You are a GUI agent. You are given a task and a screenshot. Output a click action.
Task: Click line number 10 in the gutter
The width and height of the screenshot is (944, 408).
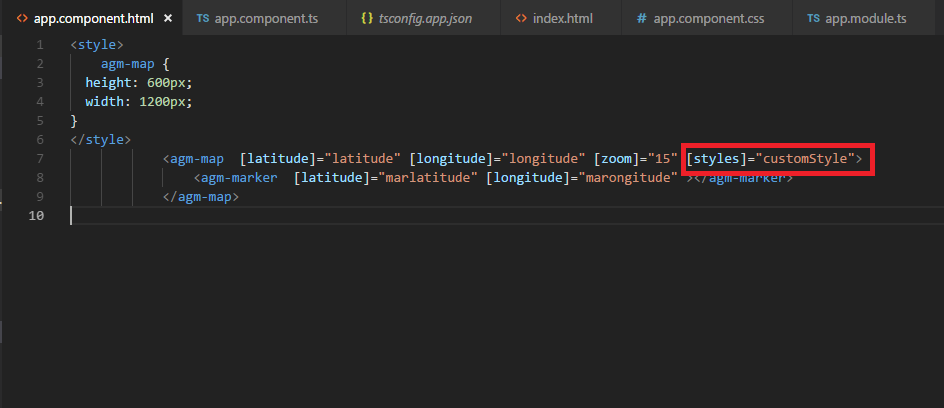(36, 215)
